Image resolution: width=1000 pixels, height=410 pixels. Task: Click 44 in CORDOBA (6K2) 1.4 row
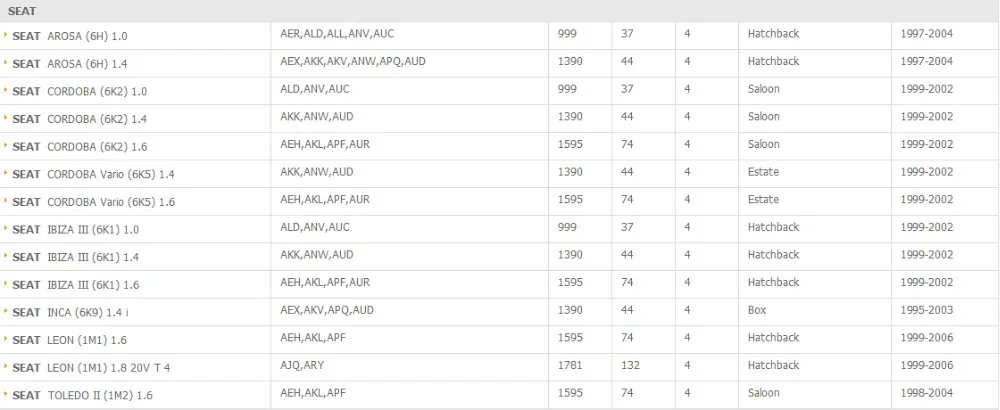(x=627, y=117)
